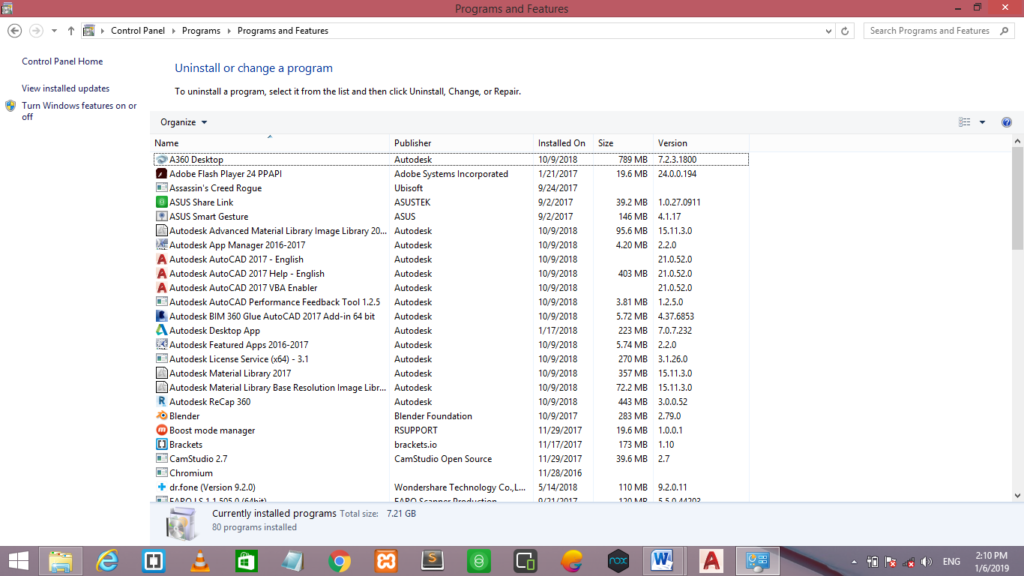Image resolution: width=1024 pixels, height=576 pixels.
Task: Select Chromium in the program list
Action: pos(451,473)
